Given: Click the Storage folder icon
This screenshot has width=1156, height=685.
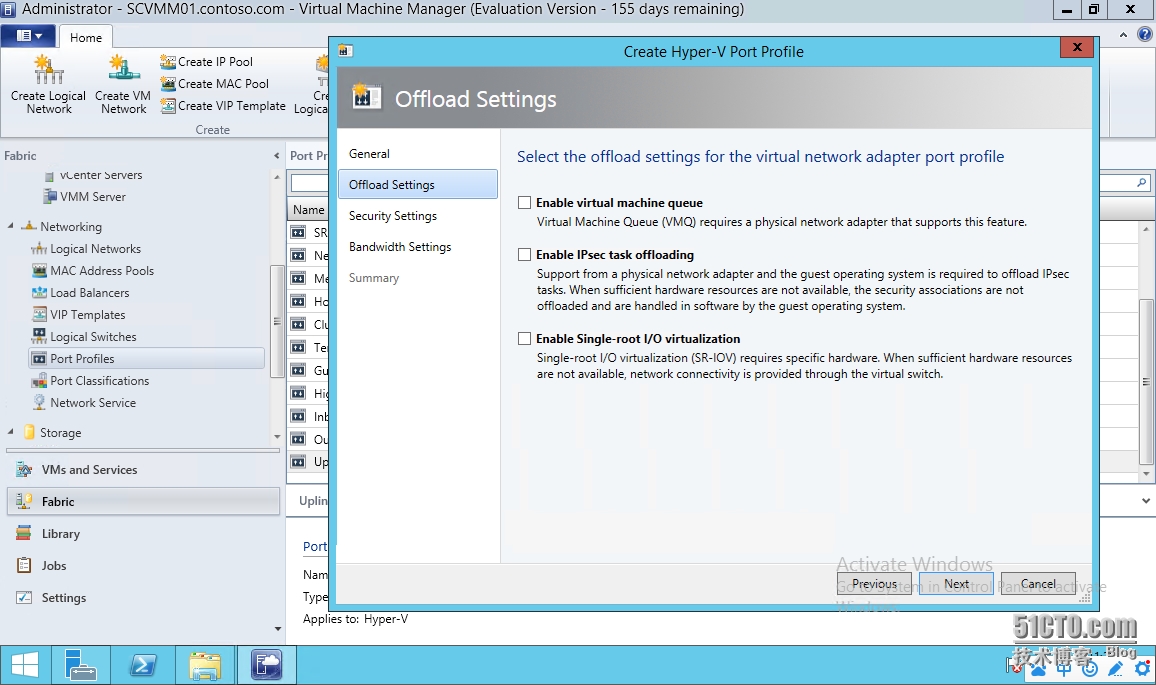Looking at the screenshot, I should [x=29, y=432].
